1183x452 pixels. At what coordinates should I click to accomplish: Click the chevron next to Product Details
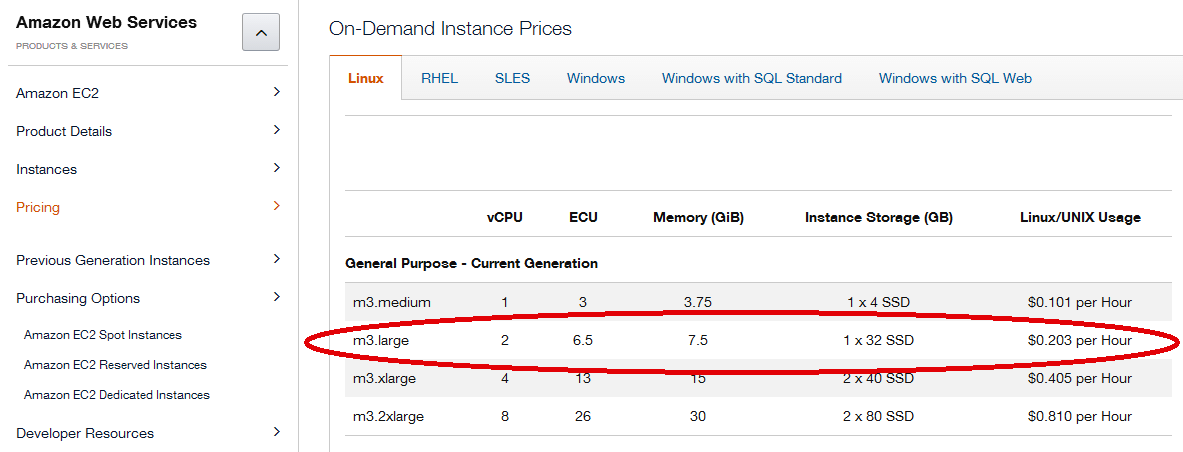276,130
